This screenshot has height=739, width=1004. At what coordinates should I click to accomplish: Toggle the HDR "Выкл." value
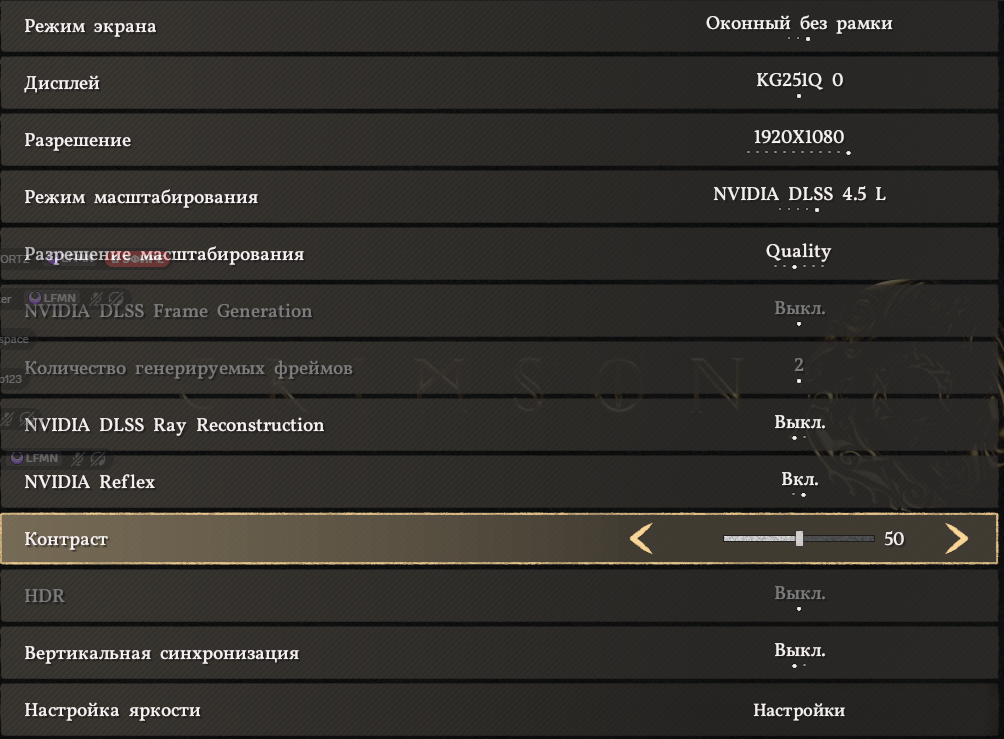point(799,594)
